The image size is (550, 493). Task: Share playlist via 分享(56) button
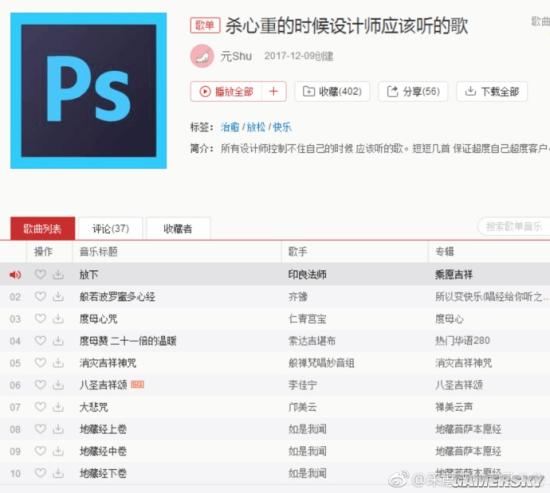click(x=413, y=92)
